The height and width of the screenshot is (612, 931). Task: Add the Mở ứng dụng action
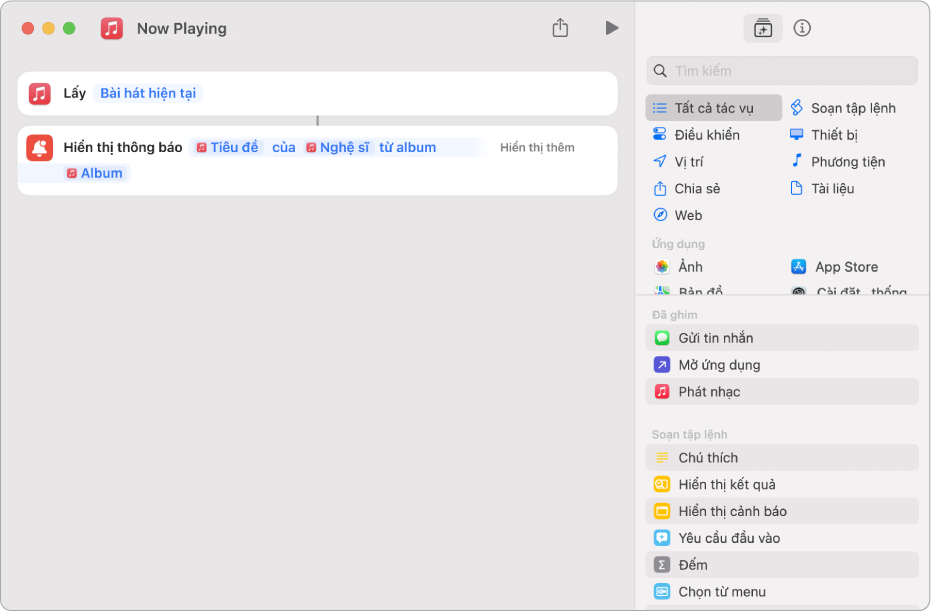(x=781, y=364)
